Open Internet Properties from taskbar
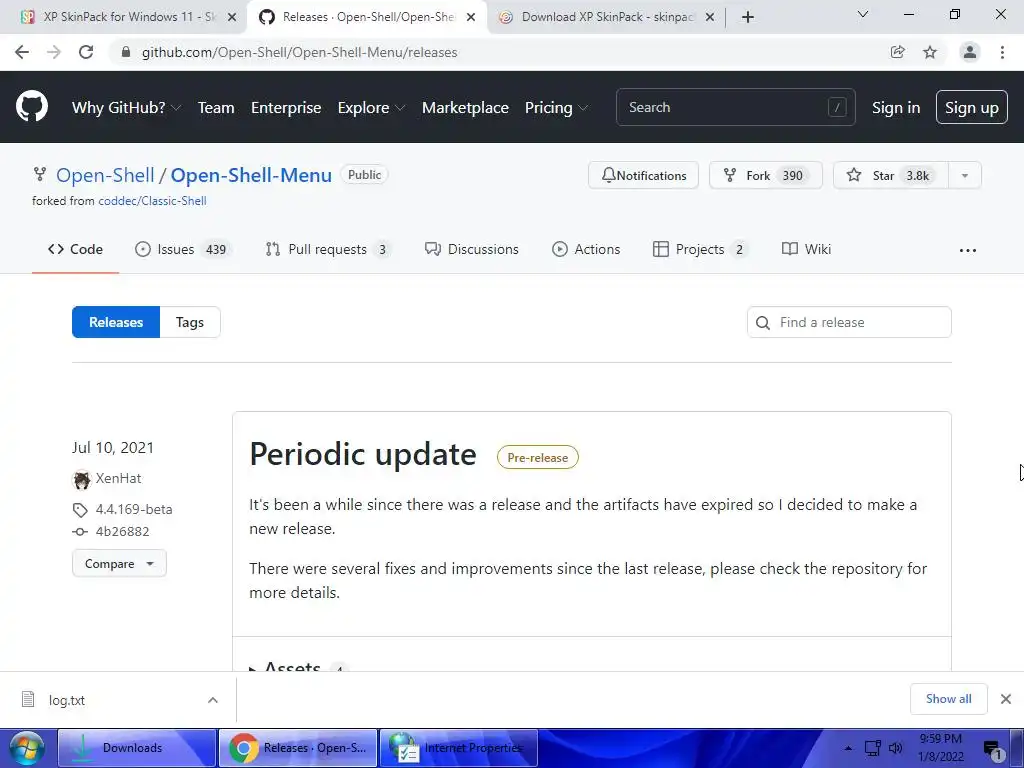 click(x=458, y=748)
